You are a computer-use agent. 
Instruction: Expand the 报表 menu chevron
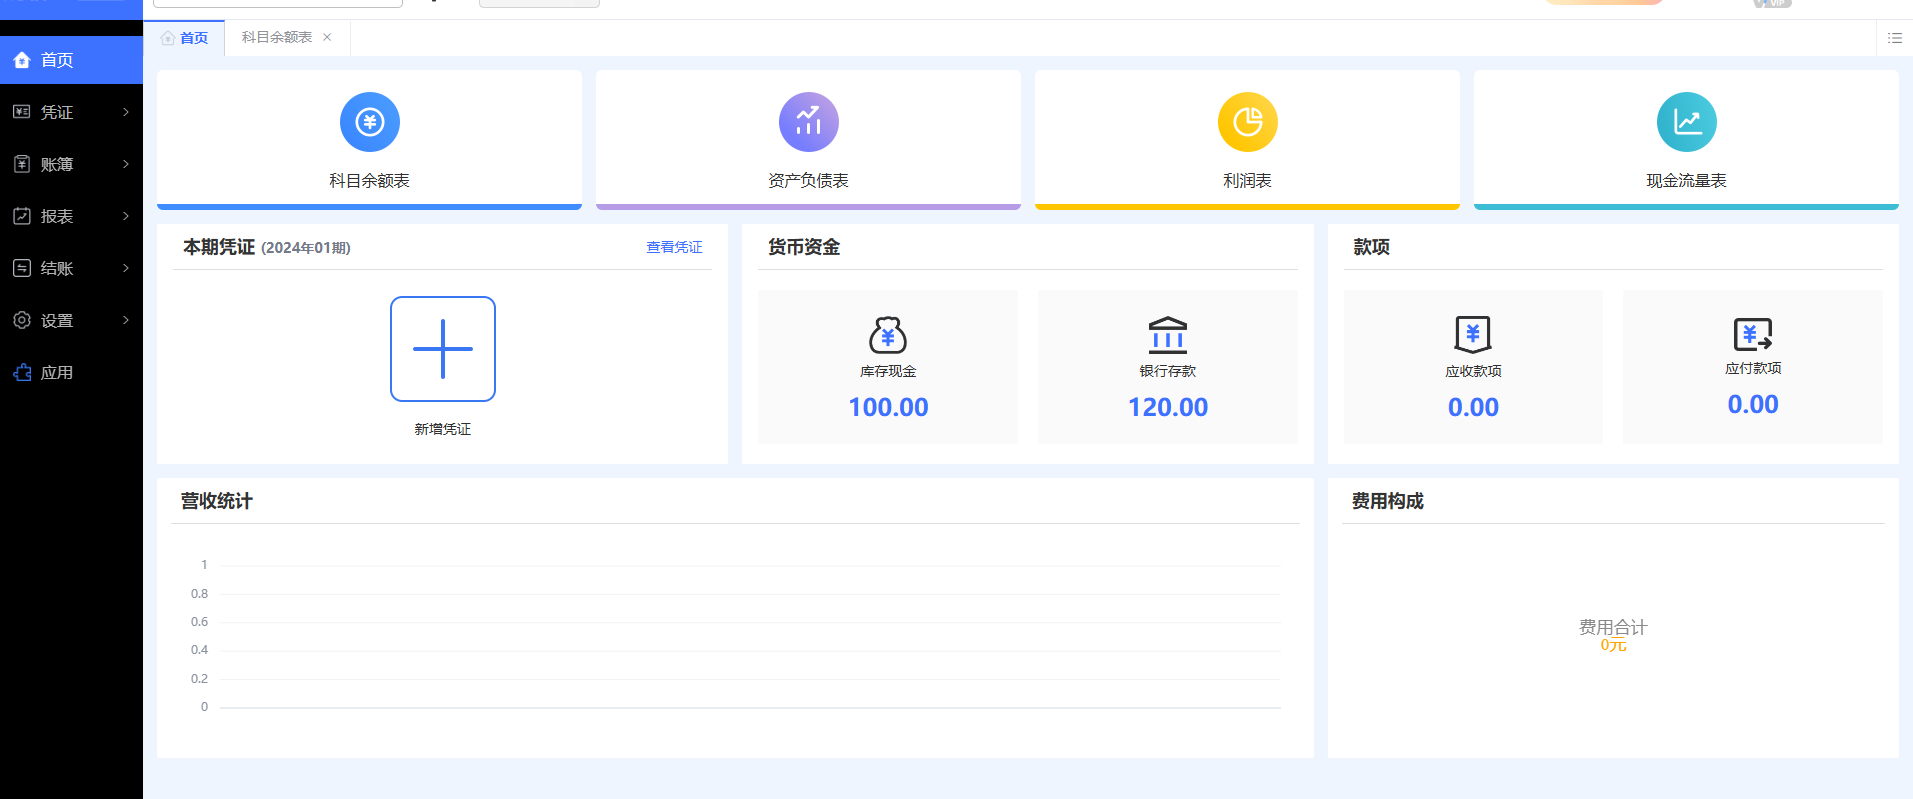click(126, 216)
